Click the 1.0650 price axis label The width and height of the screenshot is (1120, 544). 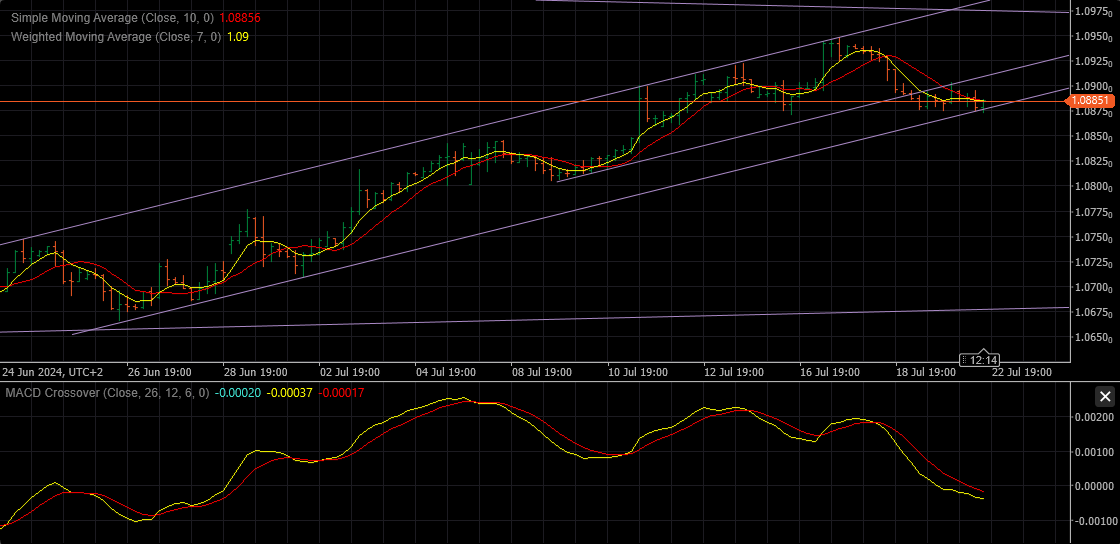(1094, 338)
